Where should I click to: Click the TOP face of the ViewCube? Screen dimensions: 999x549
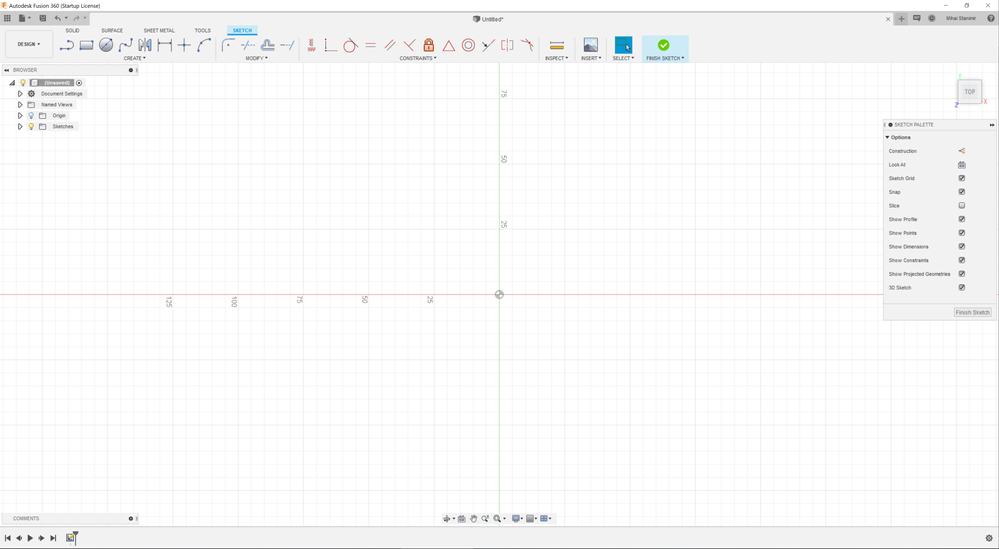(x=969, y=92)
